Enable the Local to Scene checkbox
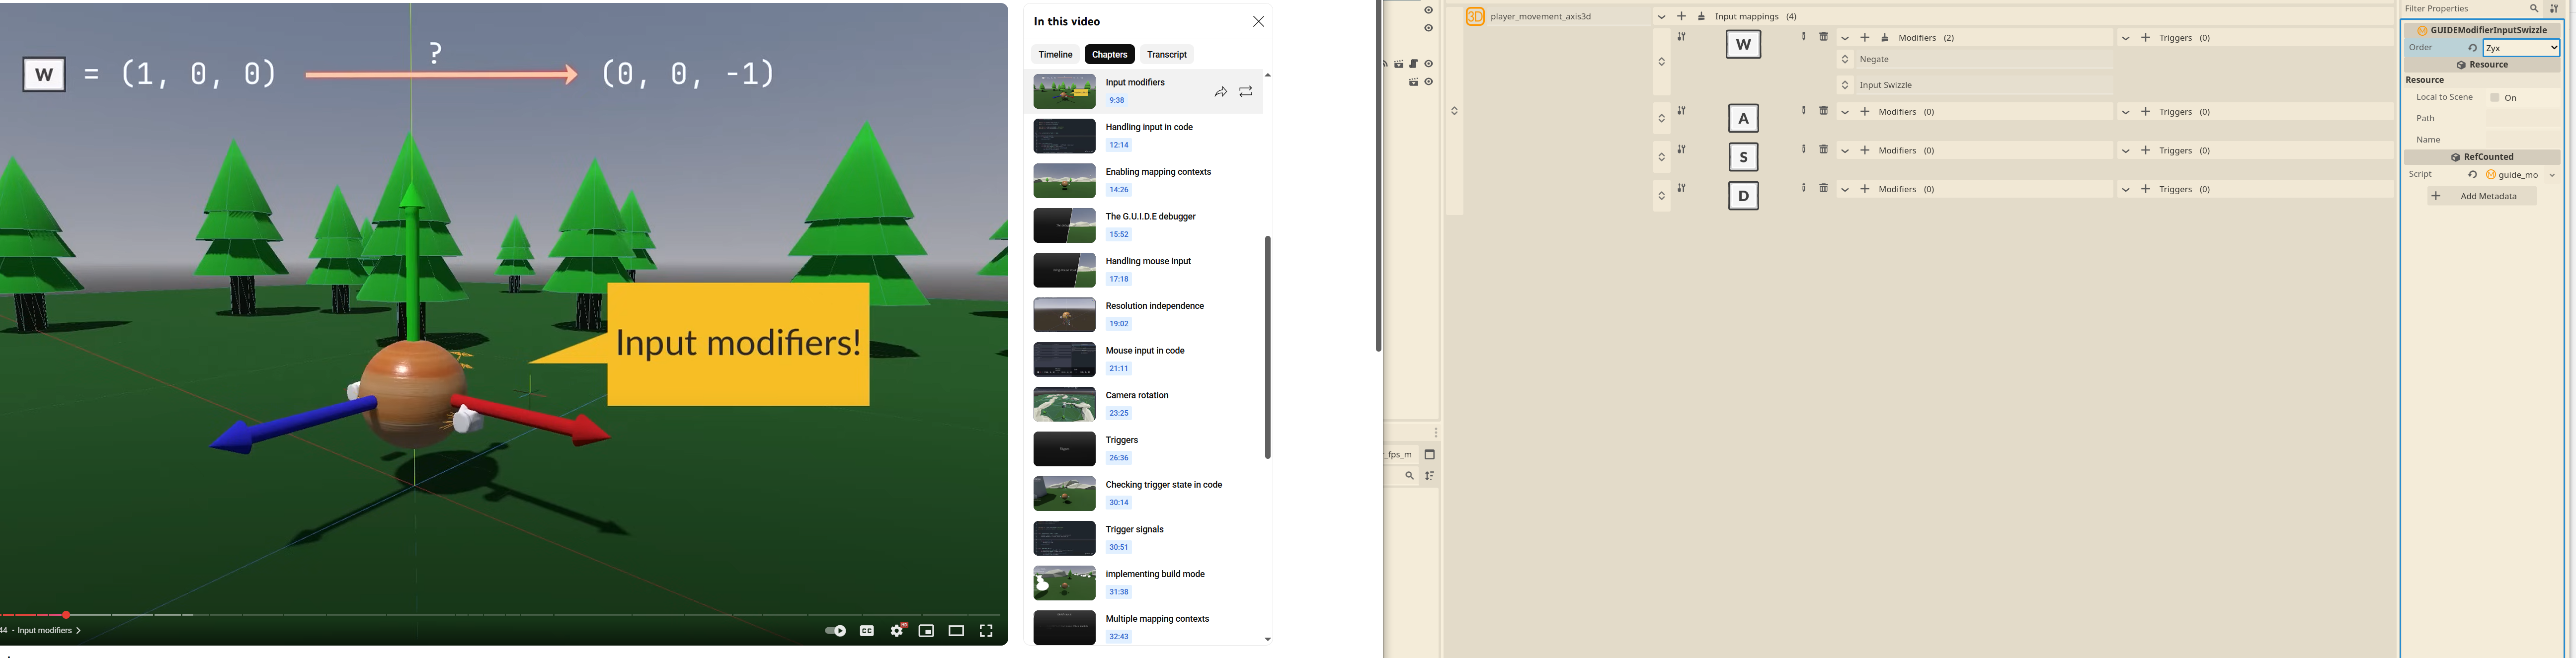This screenshot has width=2576, height=658. [2495, 98]
